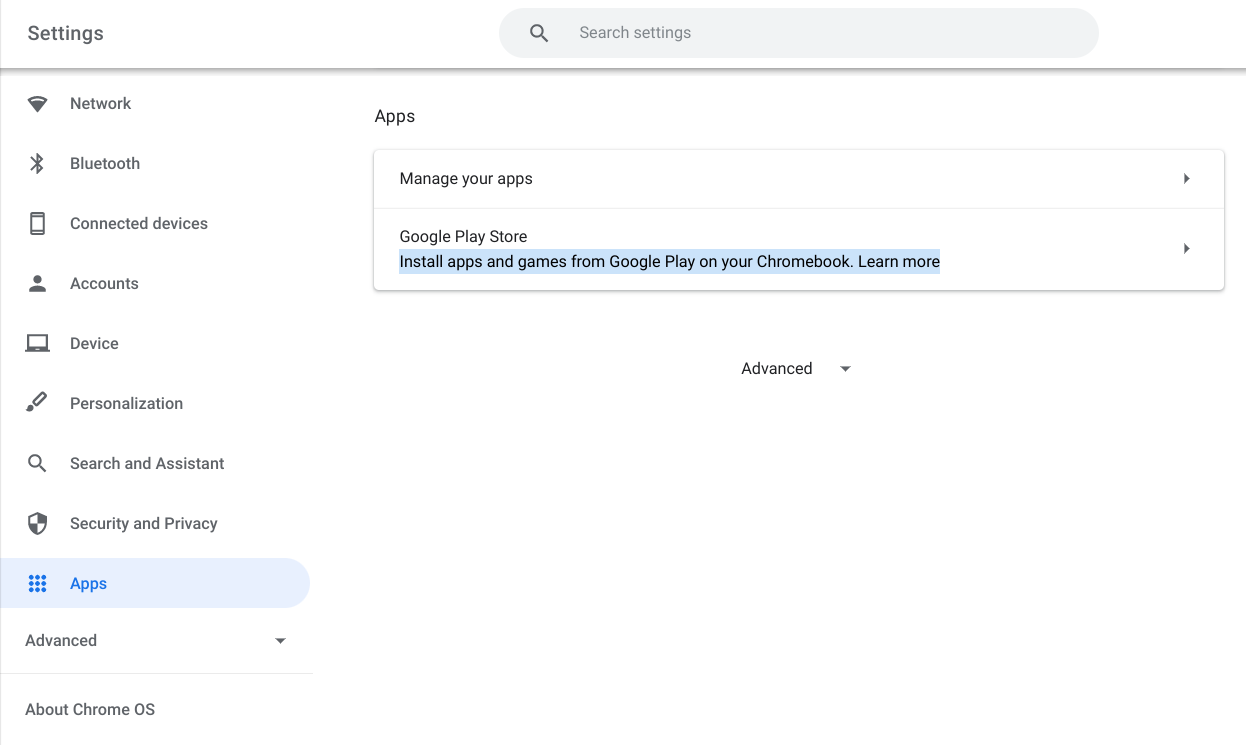Expand the Manage your apps row

coord(798,178)
